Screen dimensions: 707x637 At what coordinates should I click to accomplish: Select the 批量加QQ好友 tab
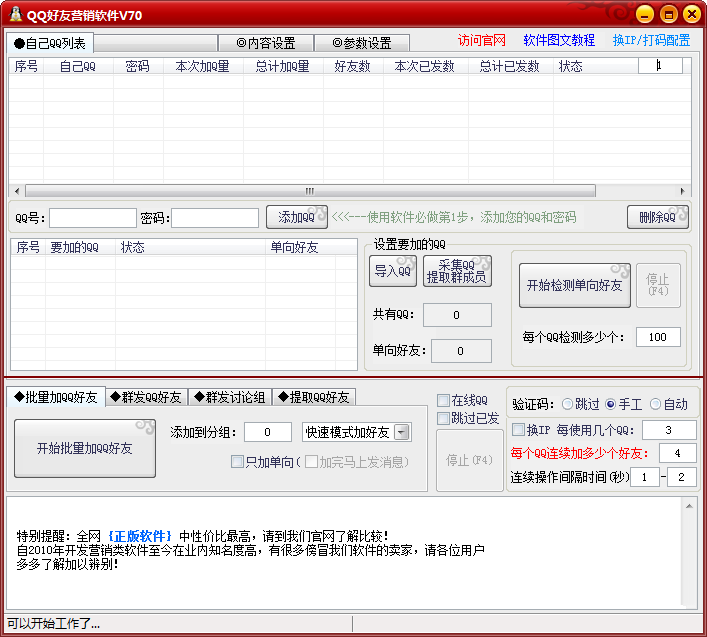[56, 397]
